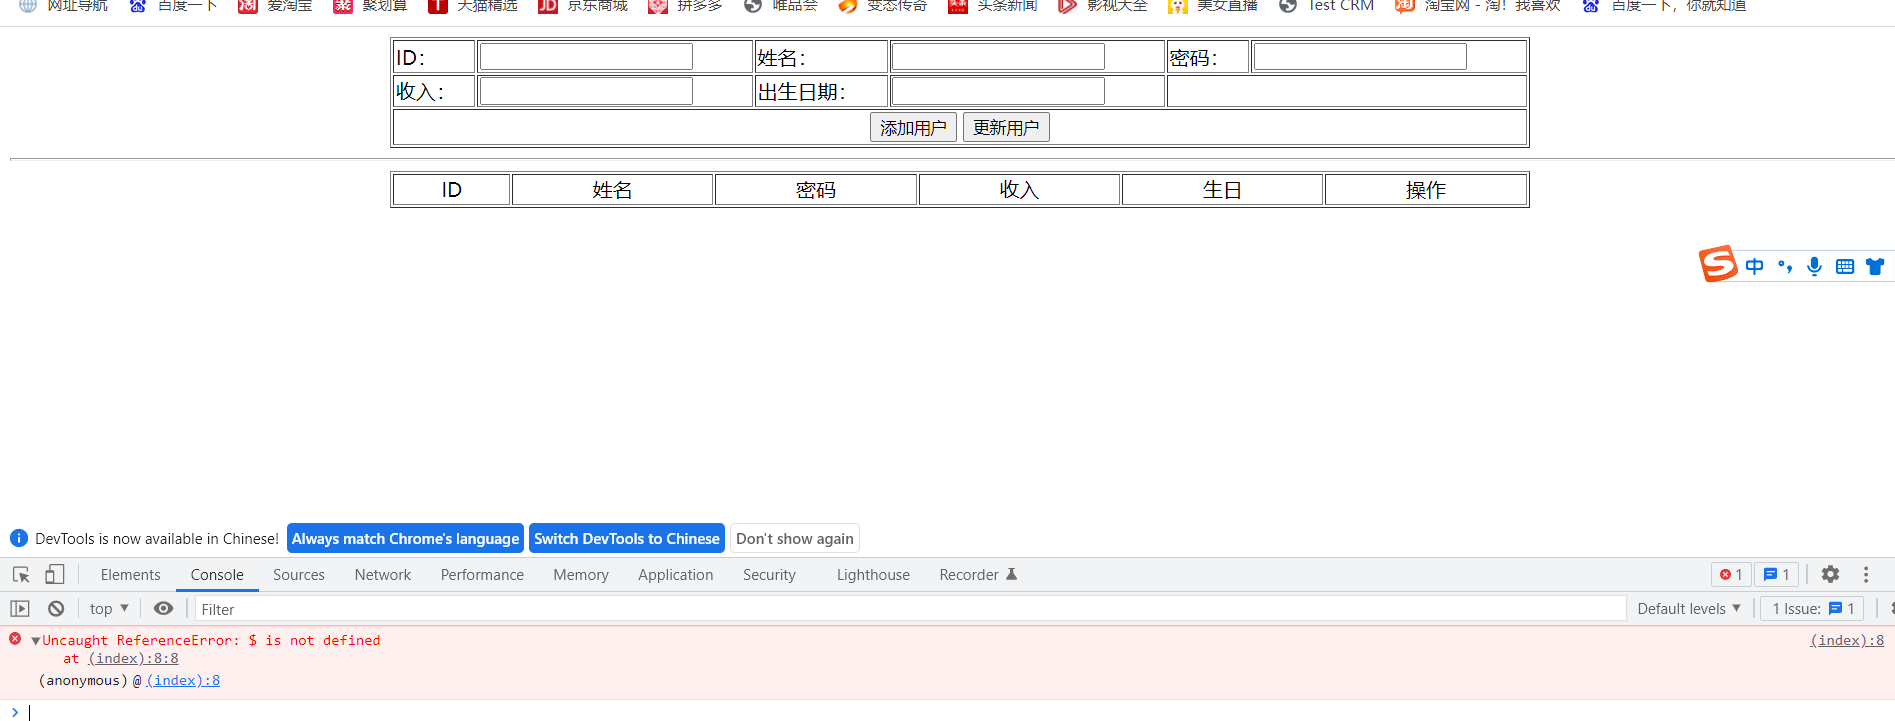Click the Sogou microphone voice input icon
This screenshot has width=1895, height=721.
click(1814, 266)
